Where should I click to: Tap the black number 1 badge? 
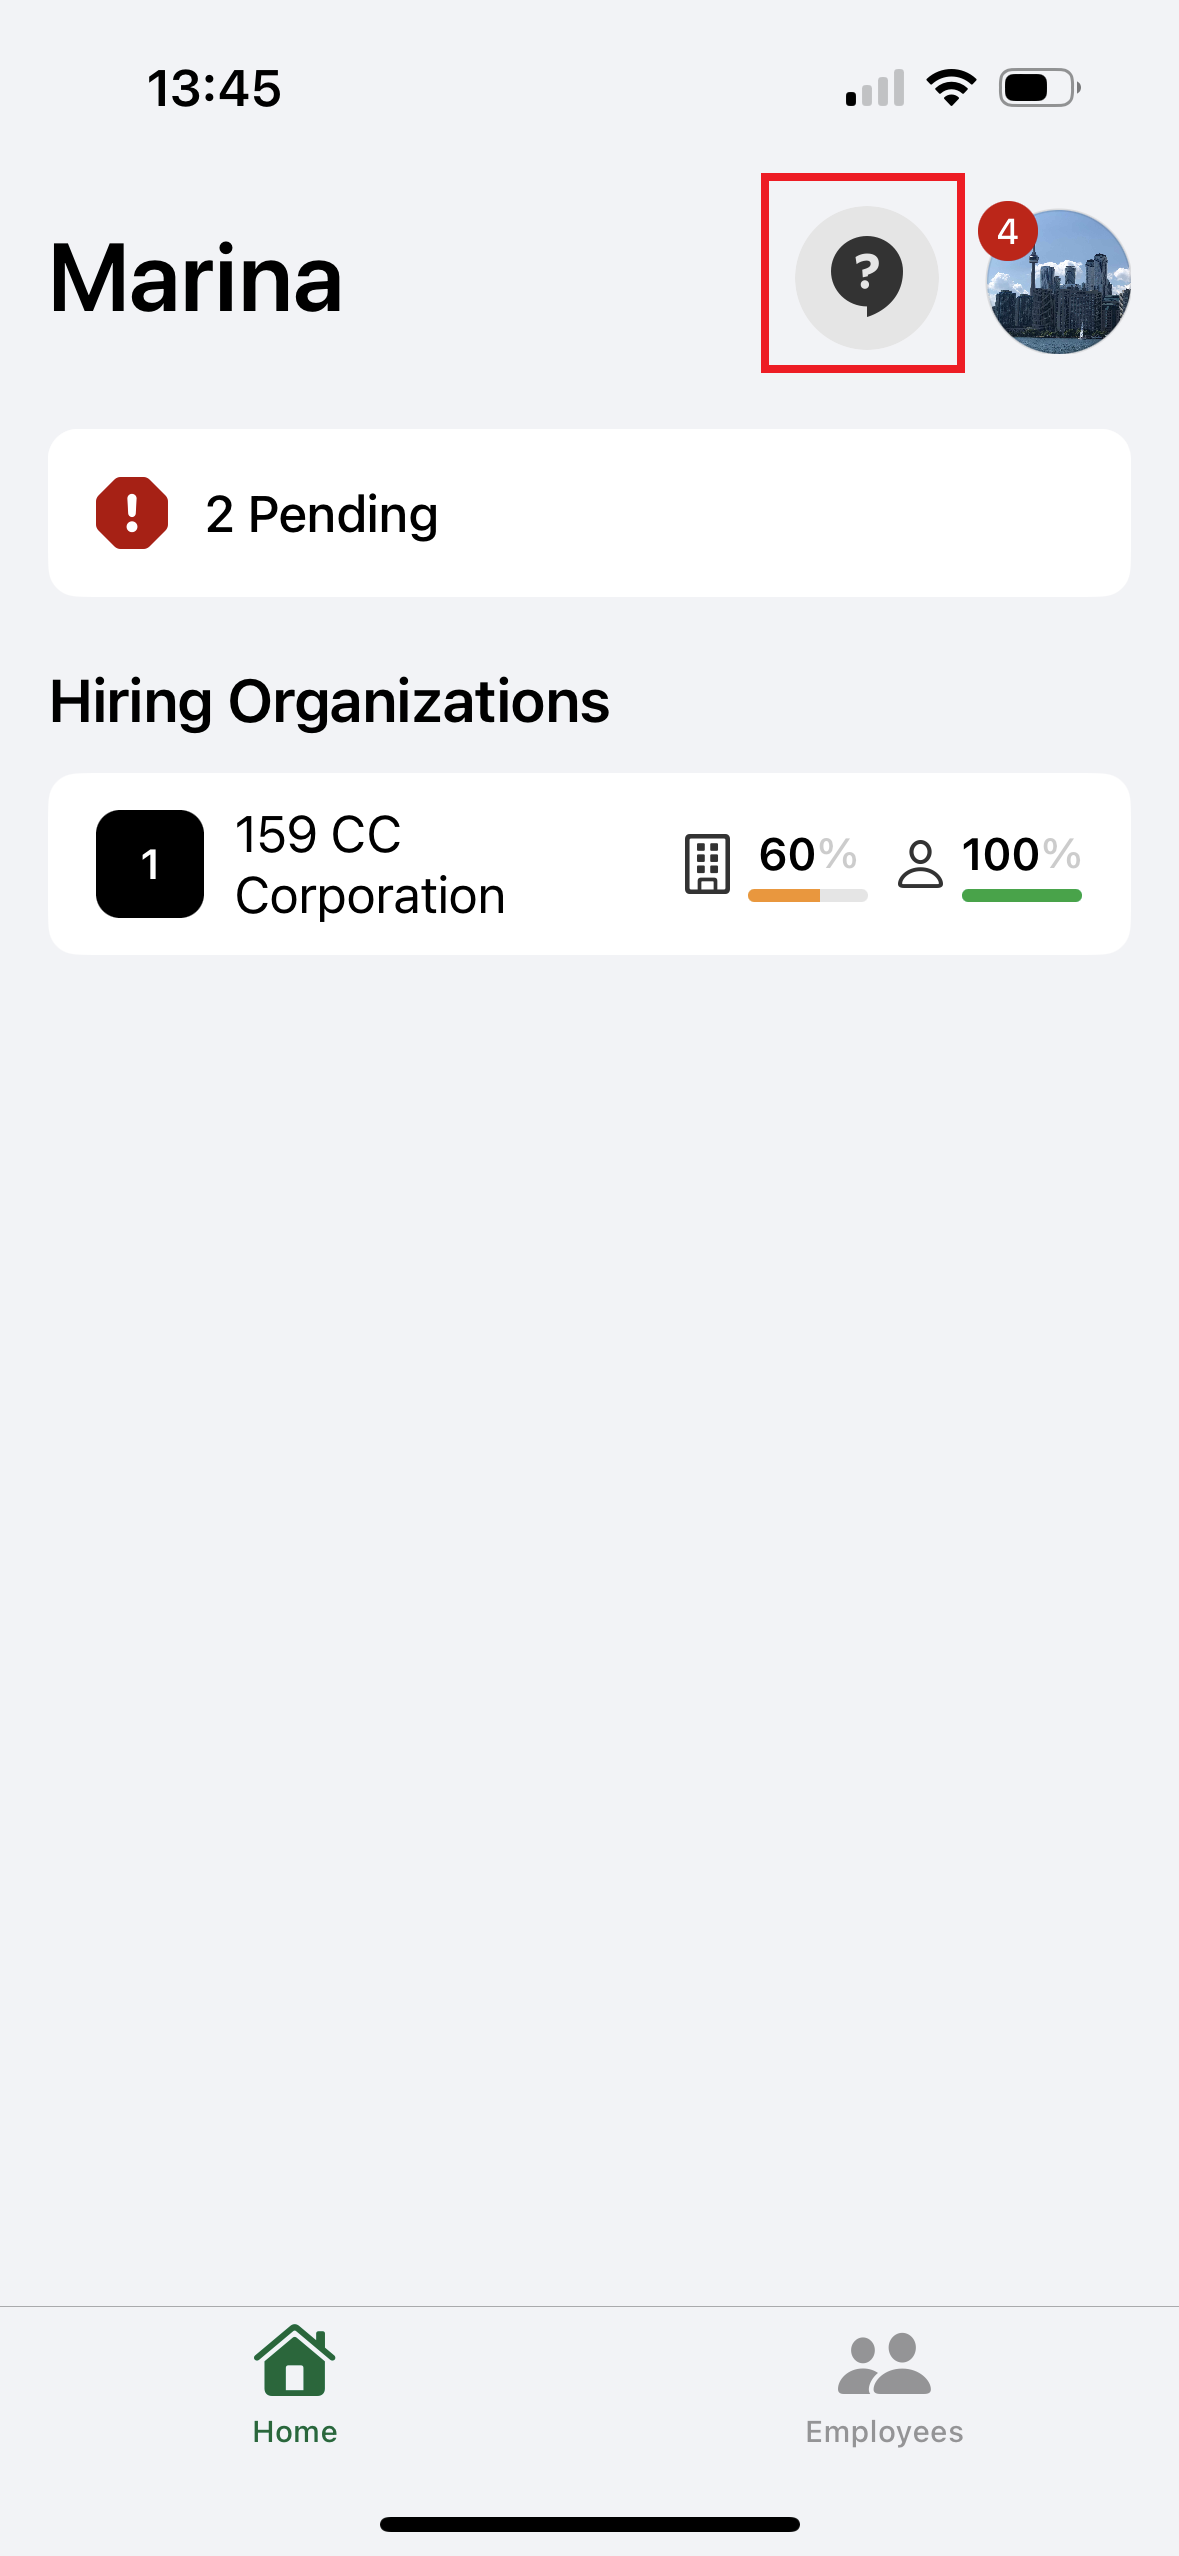[150, 864]
